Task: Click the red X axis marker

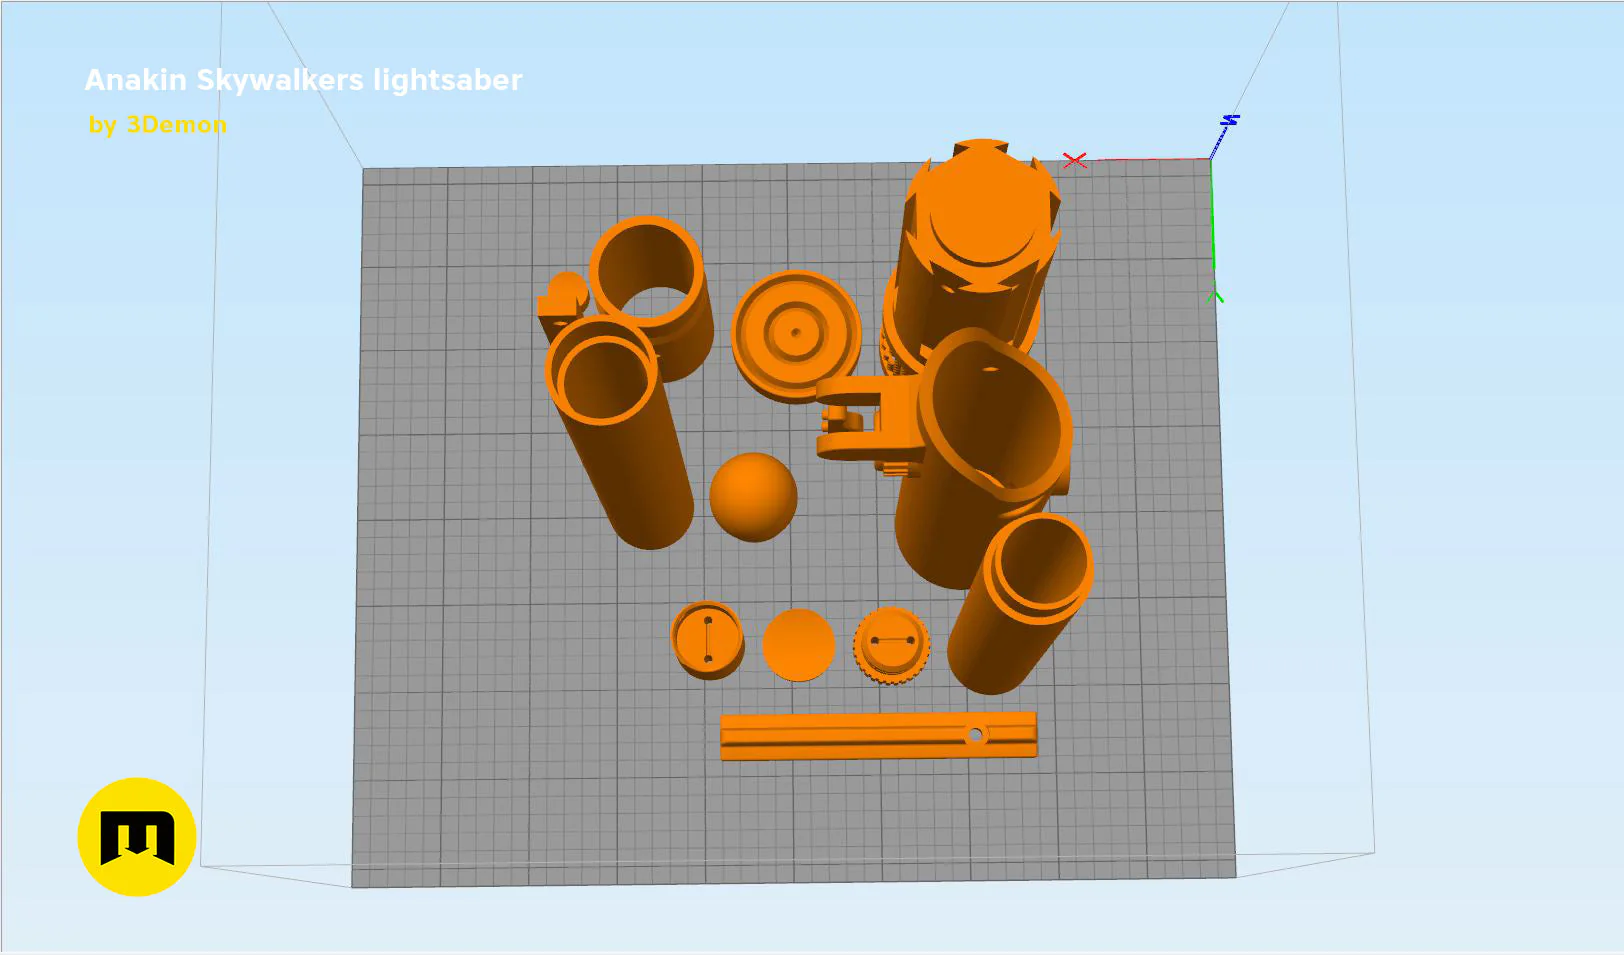Action: point(1075,160)
